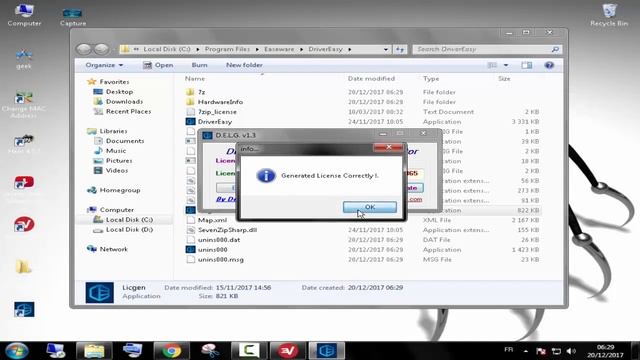Confirm the Info dialog with OK

pos(370,207)
